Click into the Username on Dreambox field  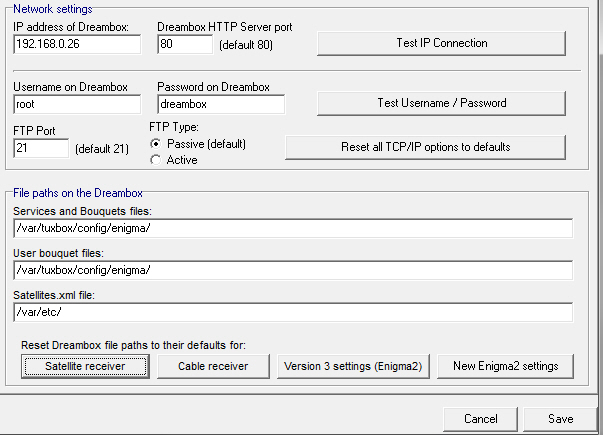(77, 104)
